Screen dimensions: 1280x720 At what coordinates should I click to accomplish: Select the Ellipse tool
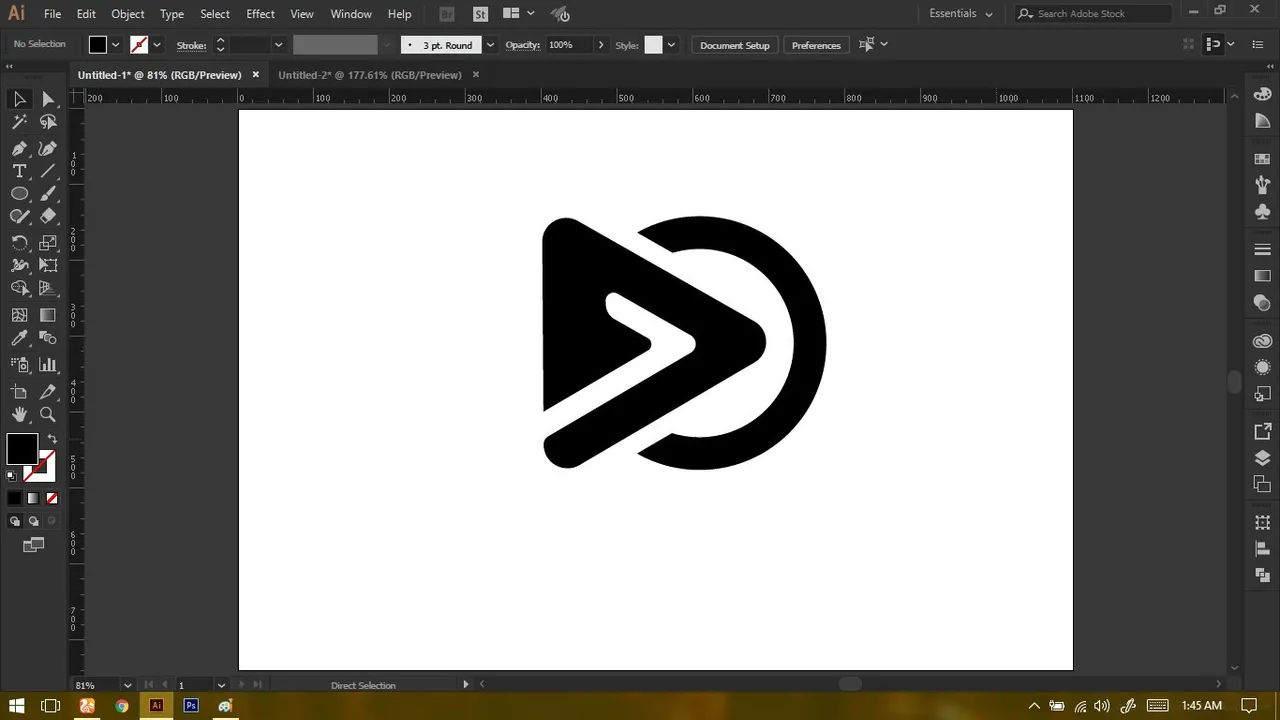click(19, 194)
